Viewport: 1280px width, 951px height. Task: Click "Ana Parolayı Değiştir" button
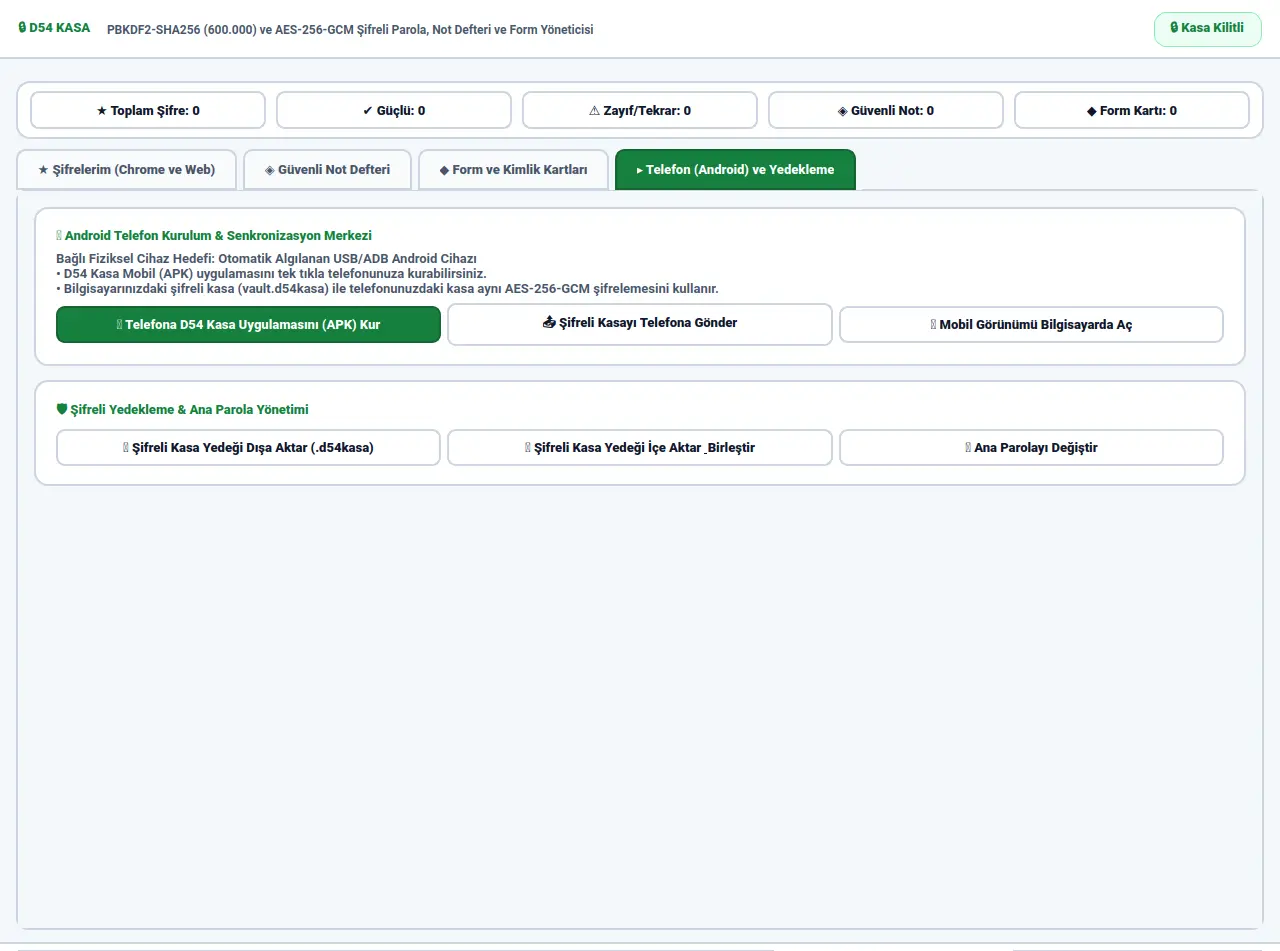1031,448
